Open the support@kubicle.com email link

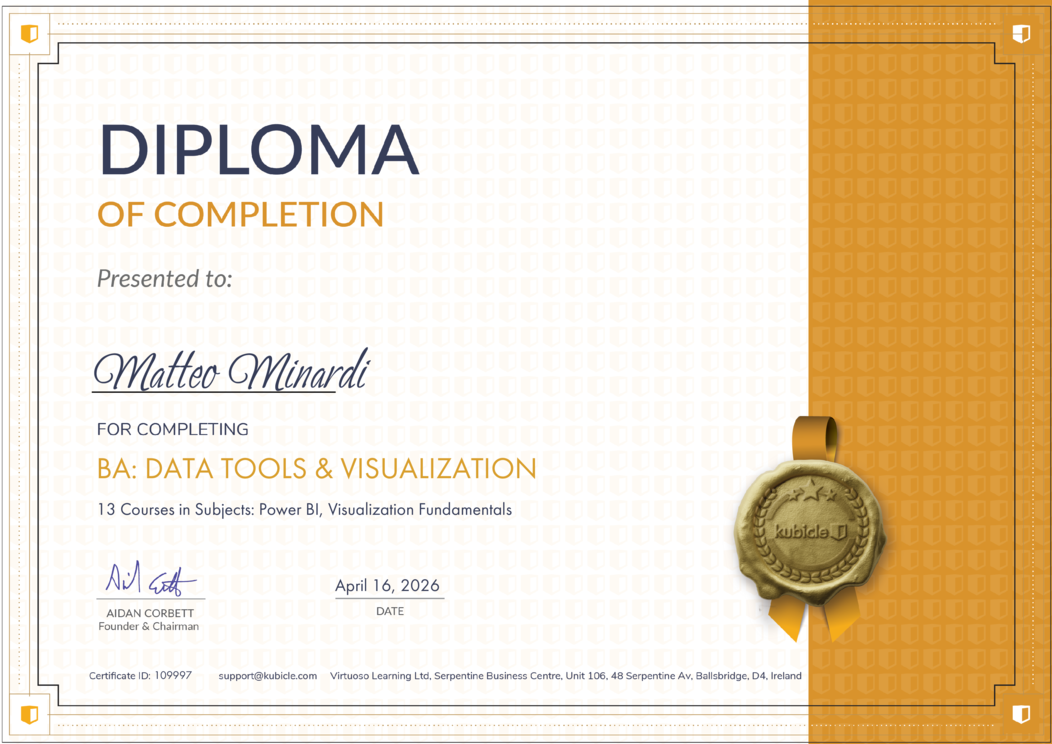(x=267, y=676)
